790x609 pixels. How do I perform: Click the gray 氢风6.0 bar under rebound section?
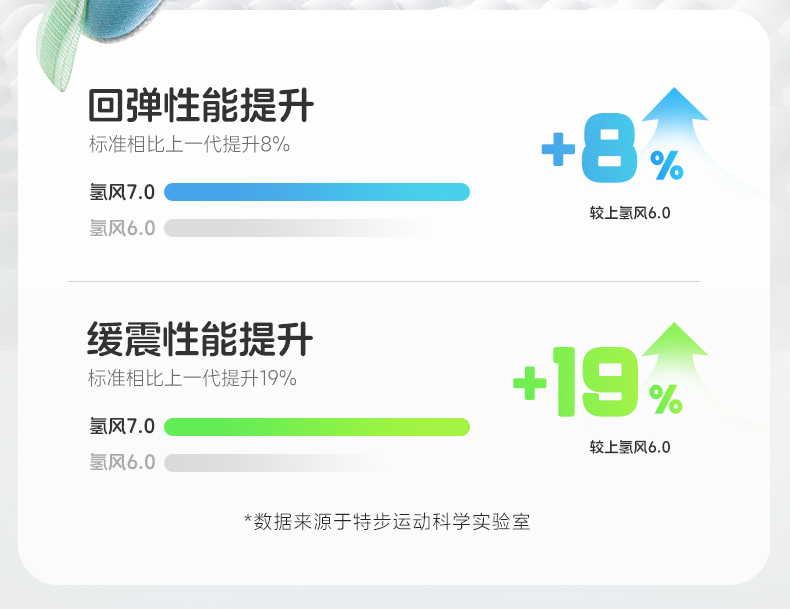(x=297, y=228)
